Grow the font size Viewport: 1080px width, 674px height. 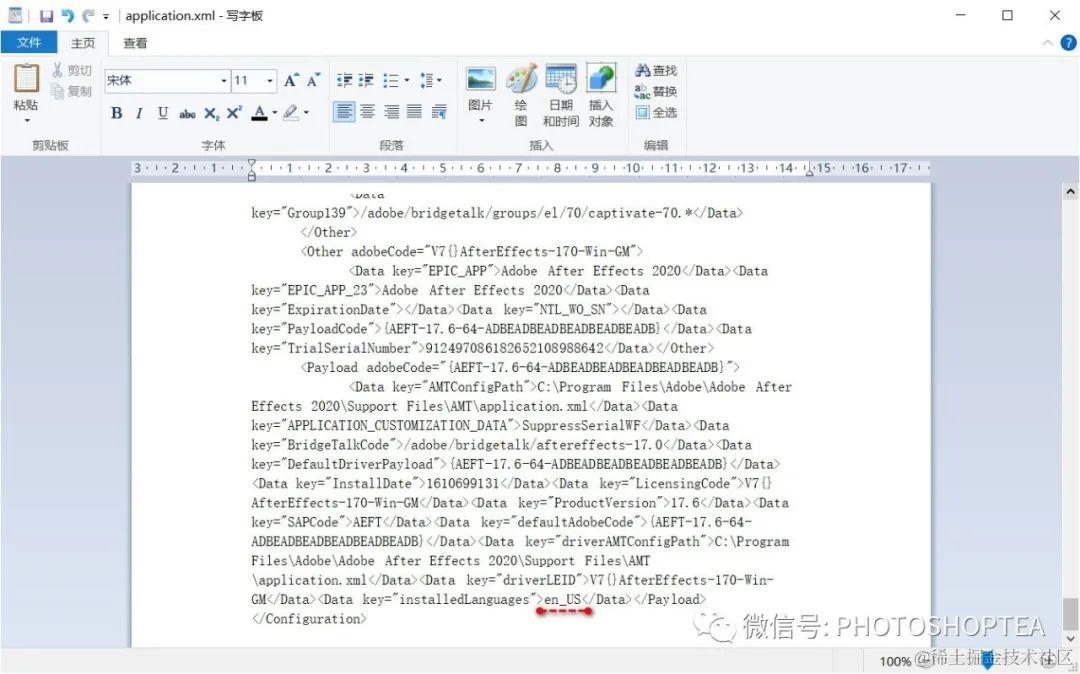pos(291,81)
